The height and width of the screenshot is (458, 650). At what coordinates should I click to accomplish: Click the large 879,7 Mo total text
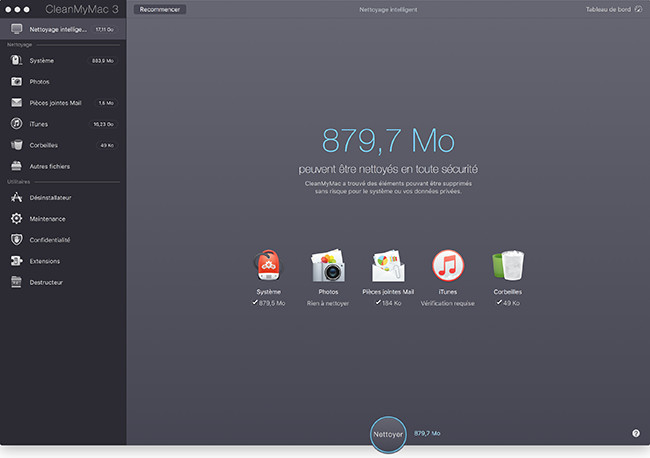tap(388, 141)
